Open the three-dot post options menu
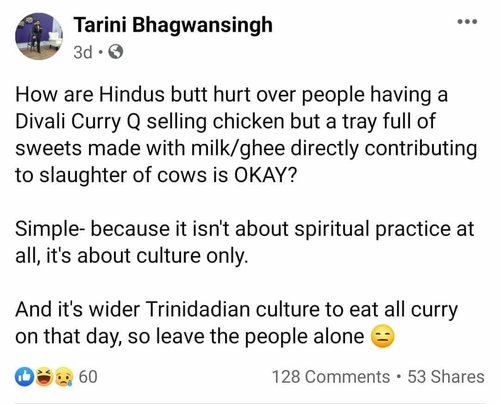This screenshot has height=404, width=500. click(467, 22)
